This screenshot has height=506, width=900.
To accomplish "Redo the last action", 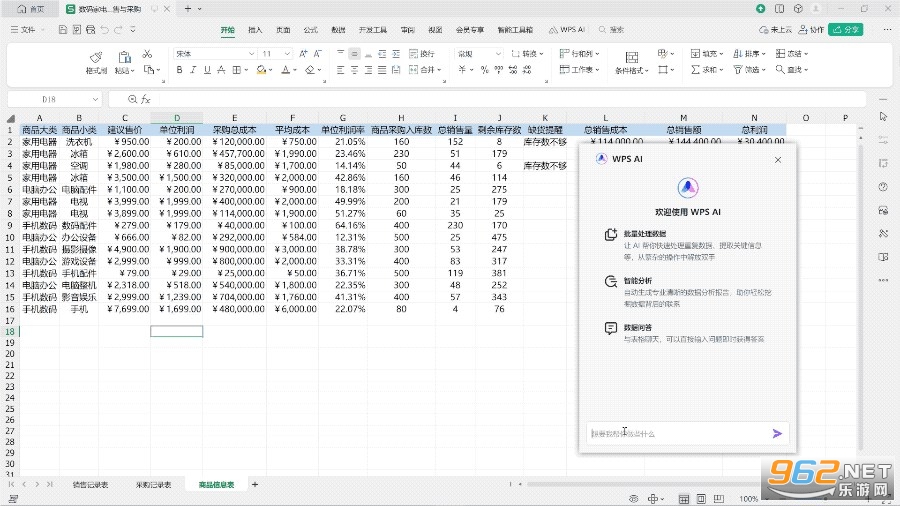I will [118, 29].
